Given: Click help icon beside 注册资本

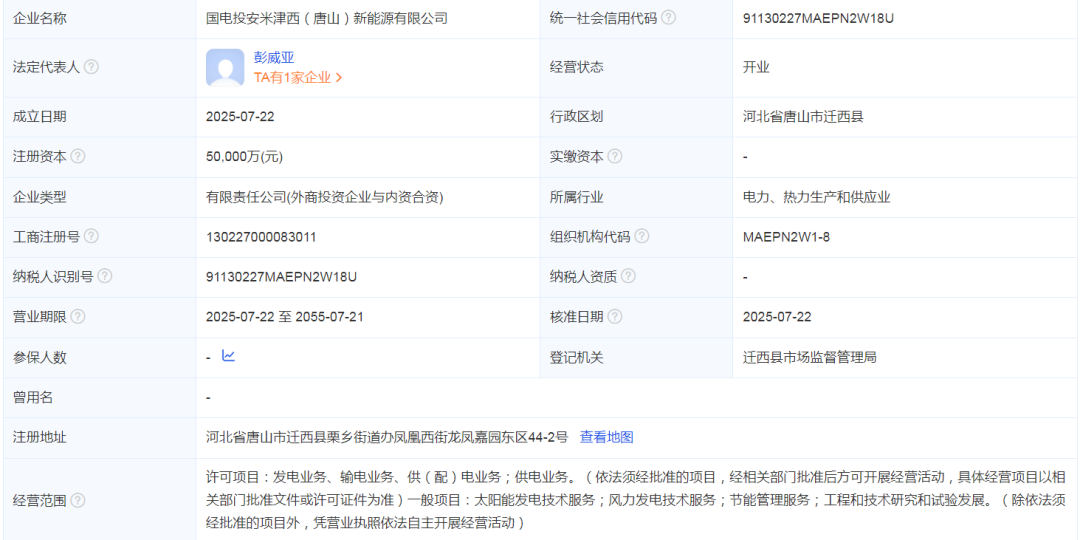Looking at the screenshot, I should 78,157.
